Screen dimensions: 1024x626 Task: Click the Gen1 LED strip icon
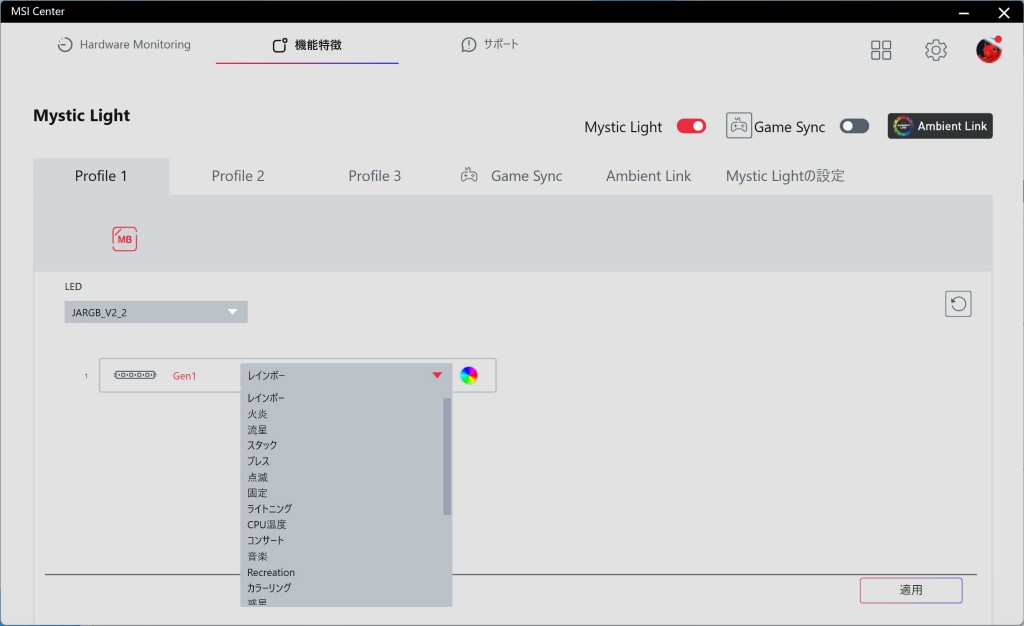135,375
